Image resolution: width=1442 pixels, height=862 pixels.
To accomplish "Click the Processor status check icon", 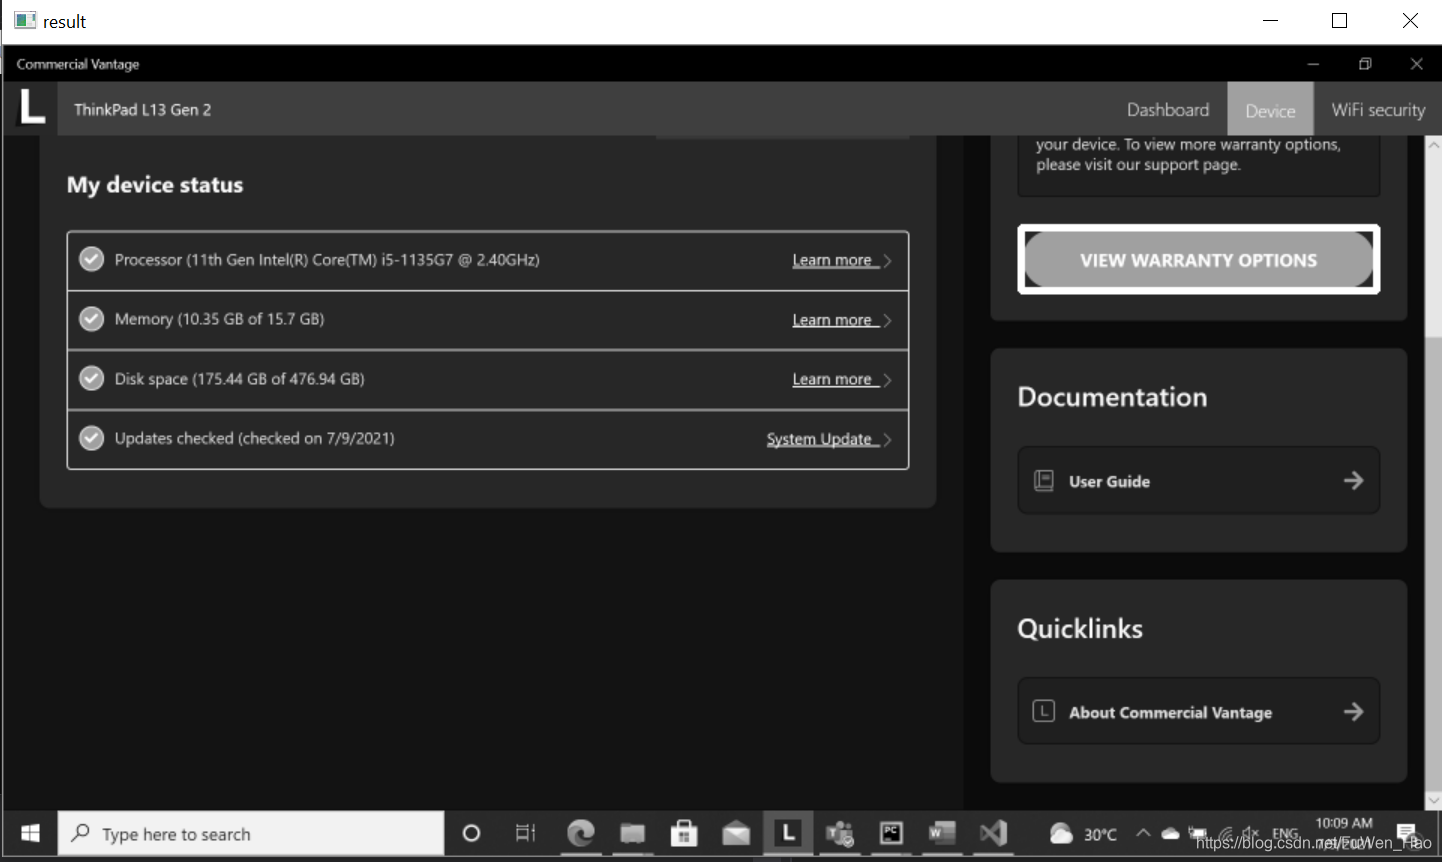I will [x=91, y=260].
